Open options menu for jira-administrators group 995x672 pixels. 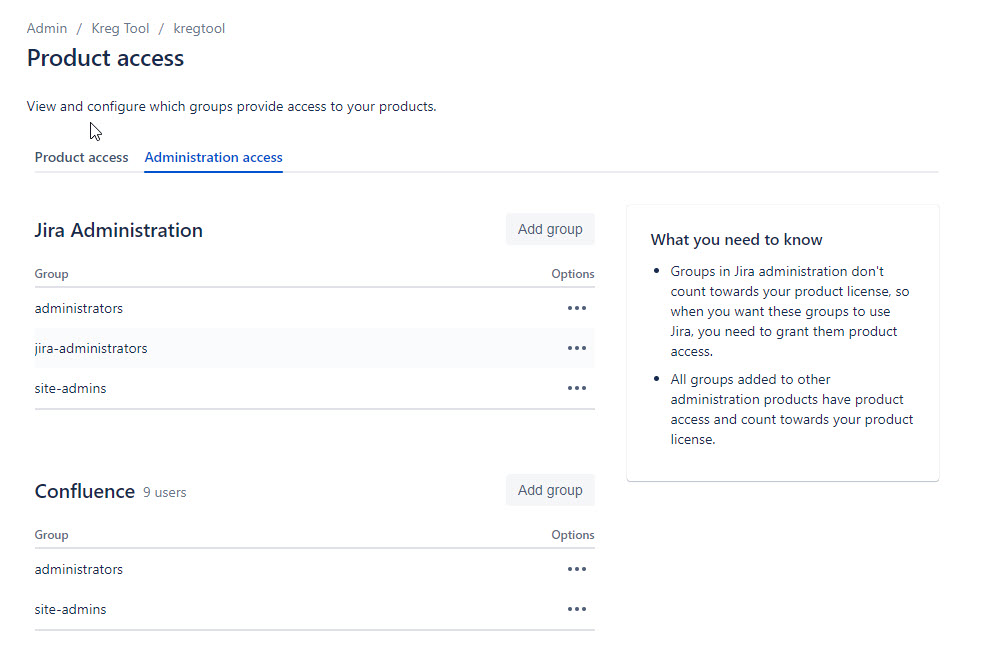click(x=576, y=348)
